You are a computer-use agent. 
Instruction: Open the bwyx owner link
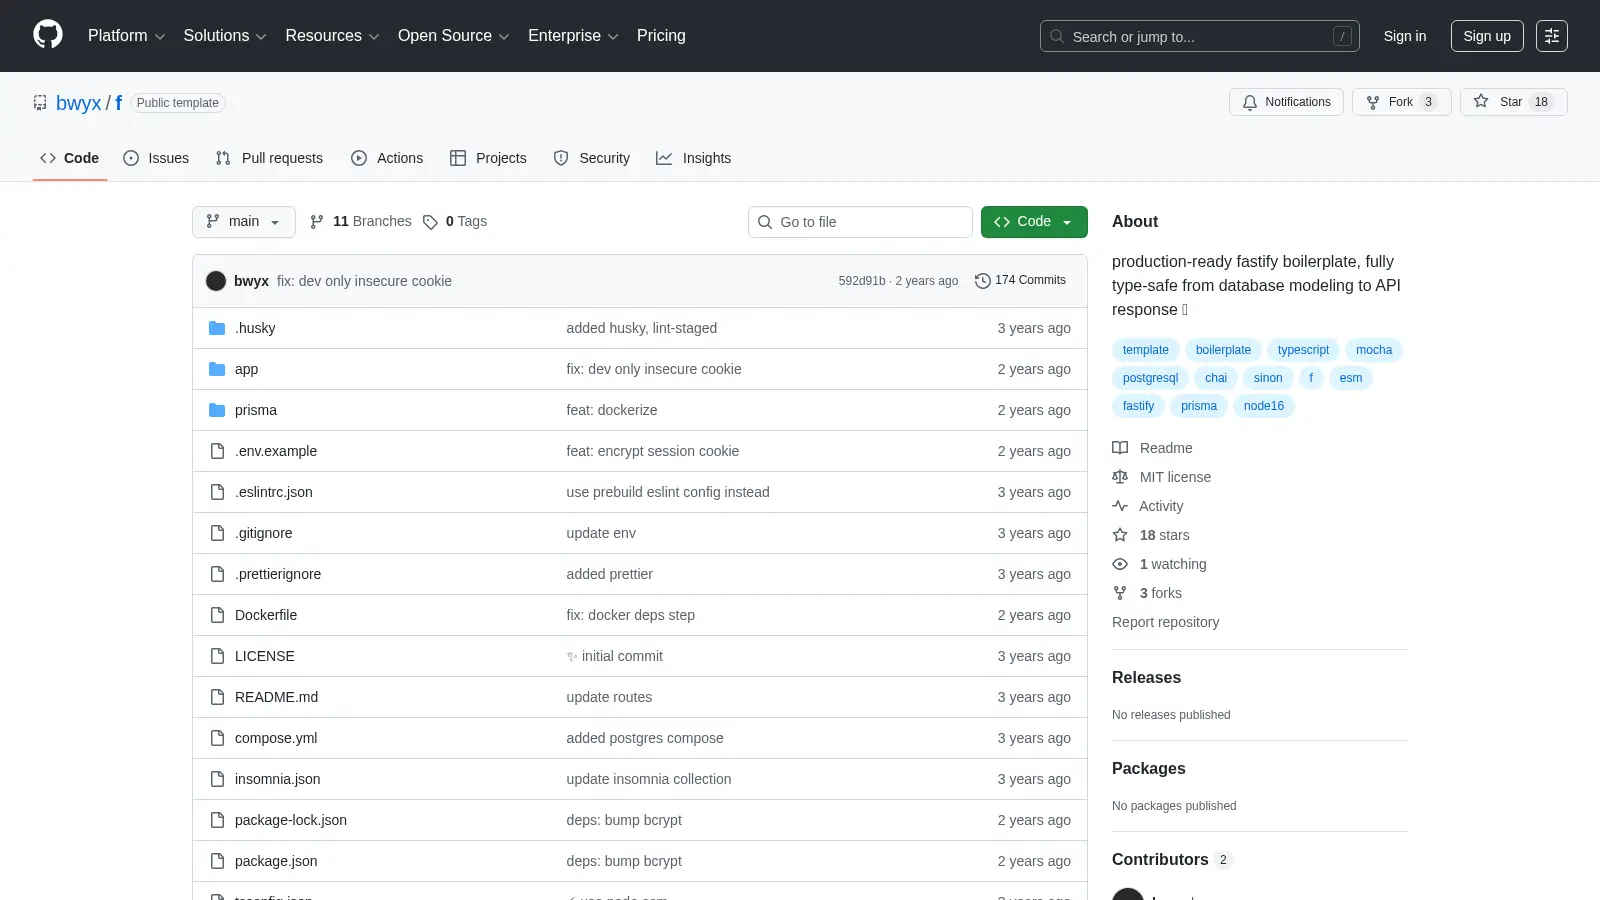(x=79, y=103)
